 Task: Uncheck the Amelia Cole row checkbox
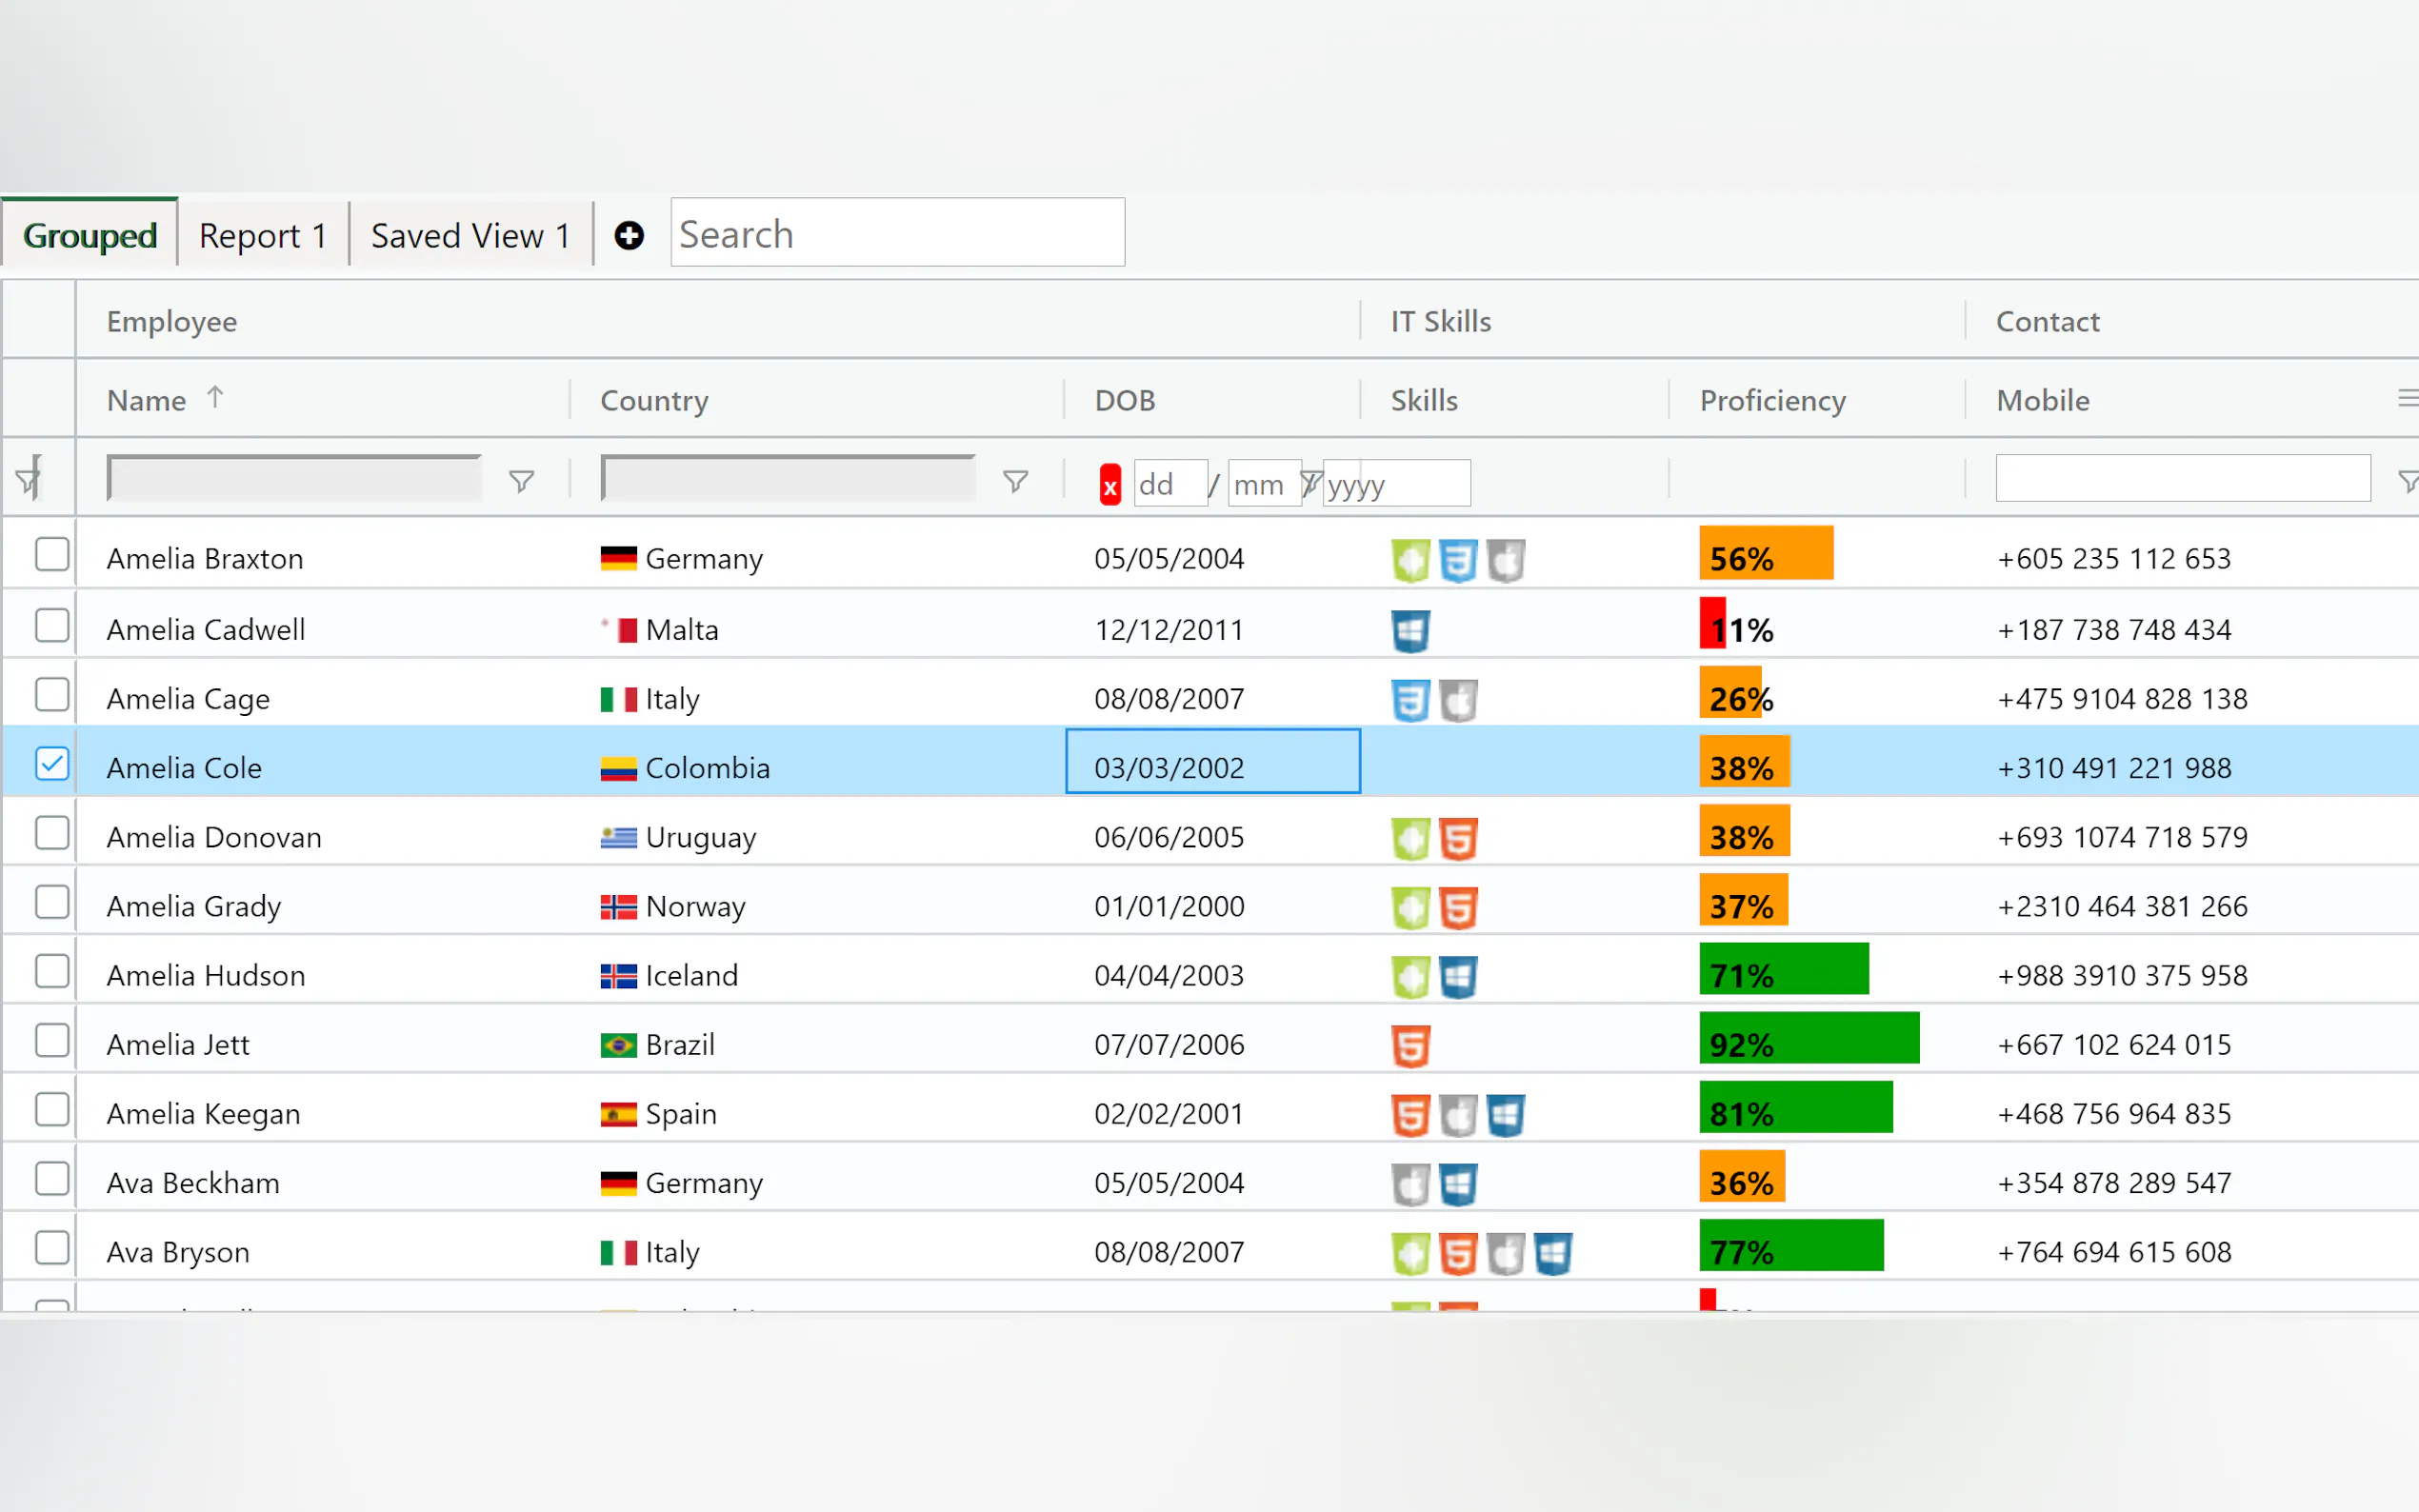[51, 764]
